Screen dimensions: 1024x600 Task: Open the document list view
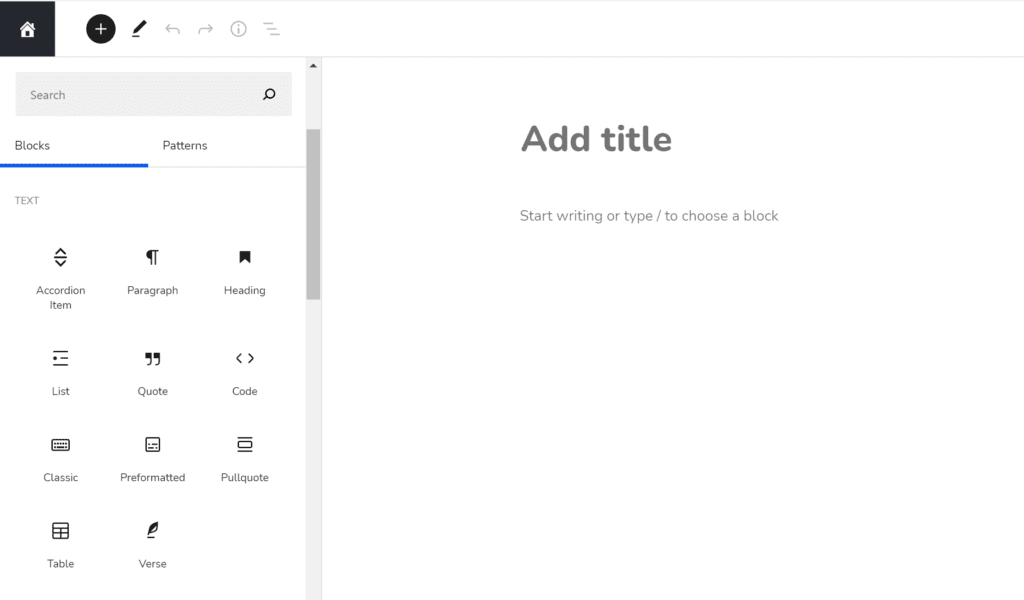tap(271, 28)
